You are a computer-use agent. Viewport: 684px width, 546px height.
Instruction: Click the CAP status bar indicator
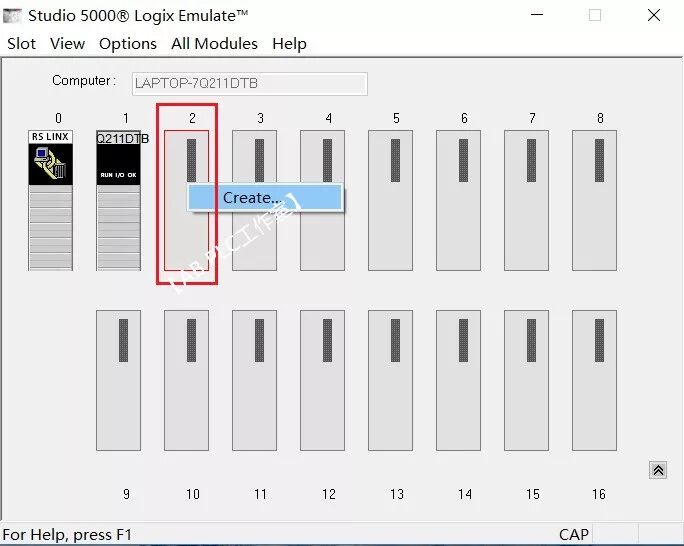[574, 535]
